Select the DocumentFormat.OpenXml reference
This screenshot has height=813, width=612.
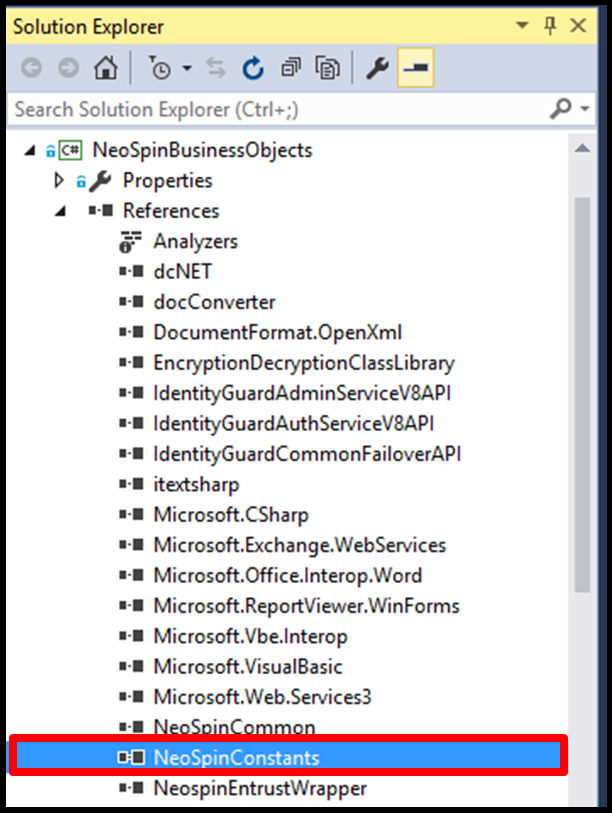277,332
